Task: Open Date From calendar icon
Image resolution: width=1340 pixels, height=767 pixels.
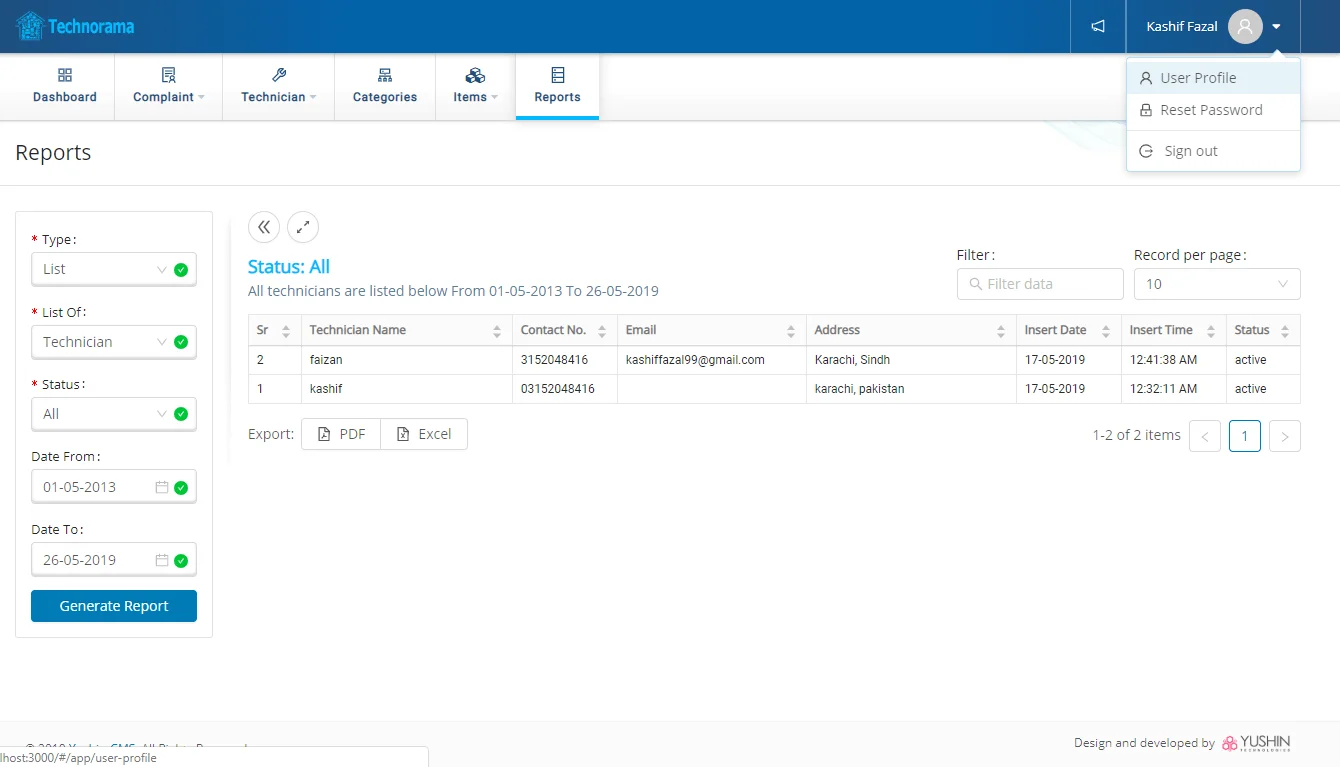Action: (161, 487)
